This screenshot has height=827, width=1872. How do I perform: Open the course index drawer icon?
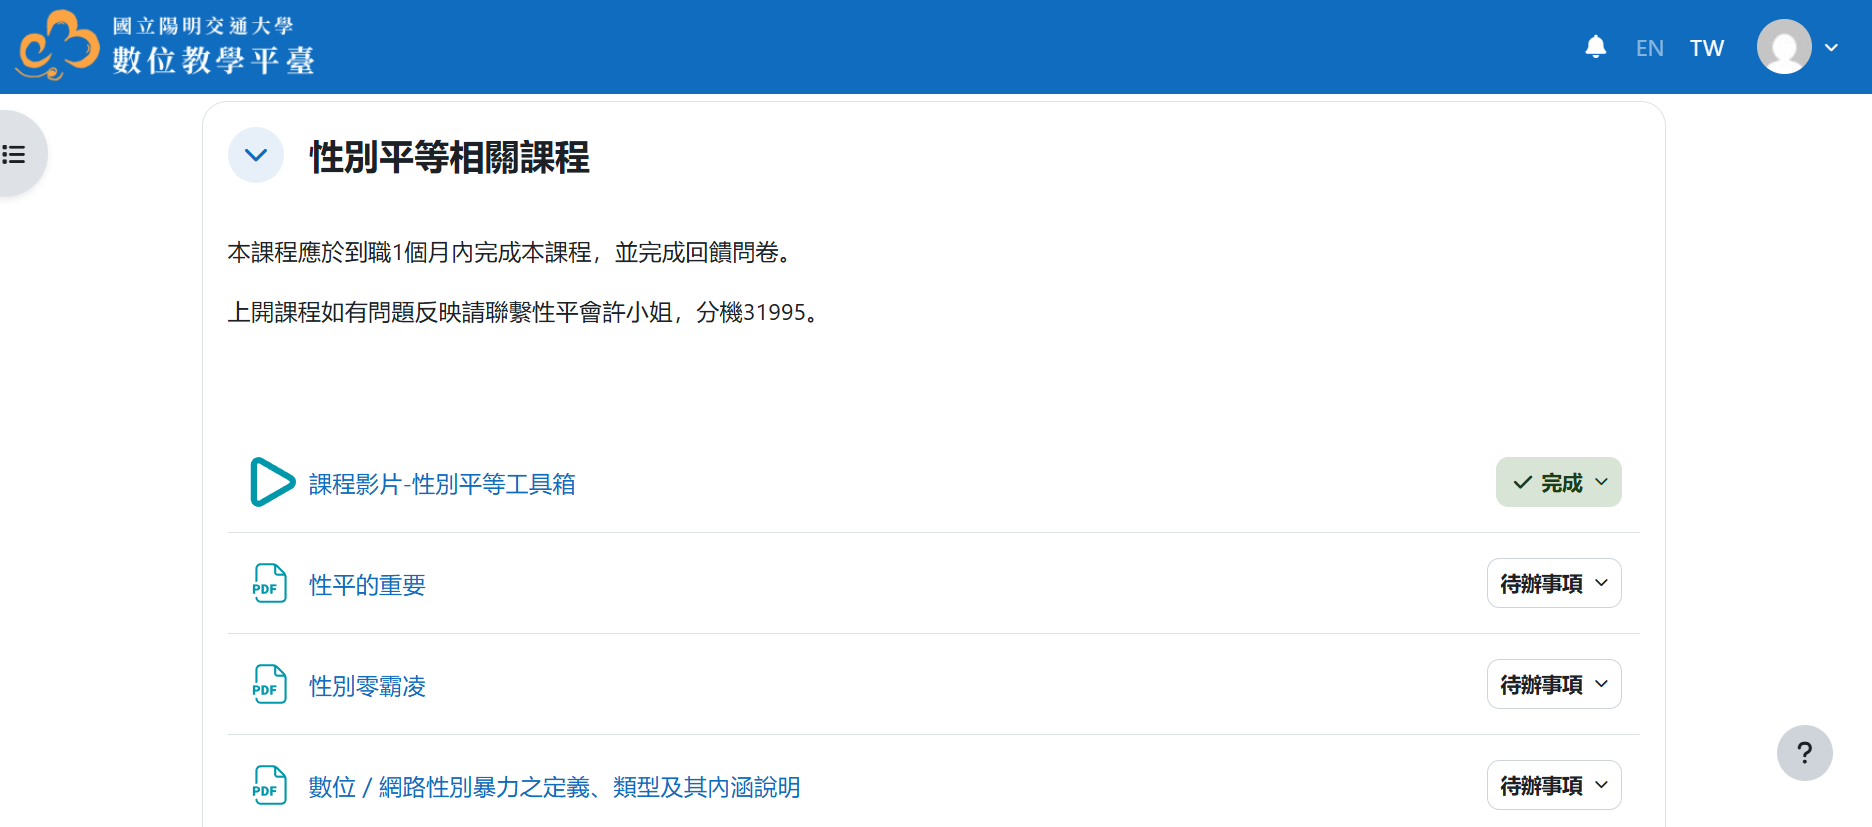15,154
